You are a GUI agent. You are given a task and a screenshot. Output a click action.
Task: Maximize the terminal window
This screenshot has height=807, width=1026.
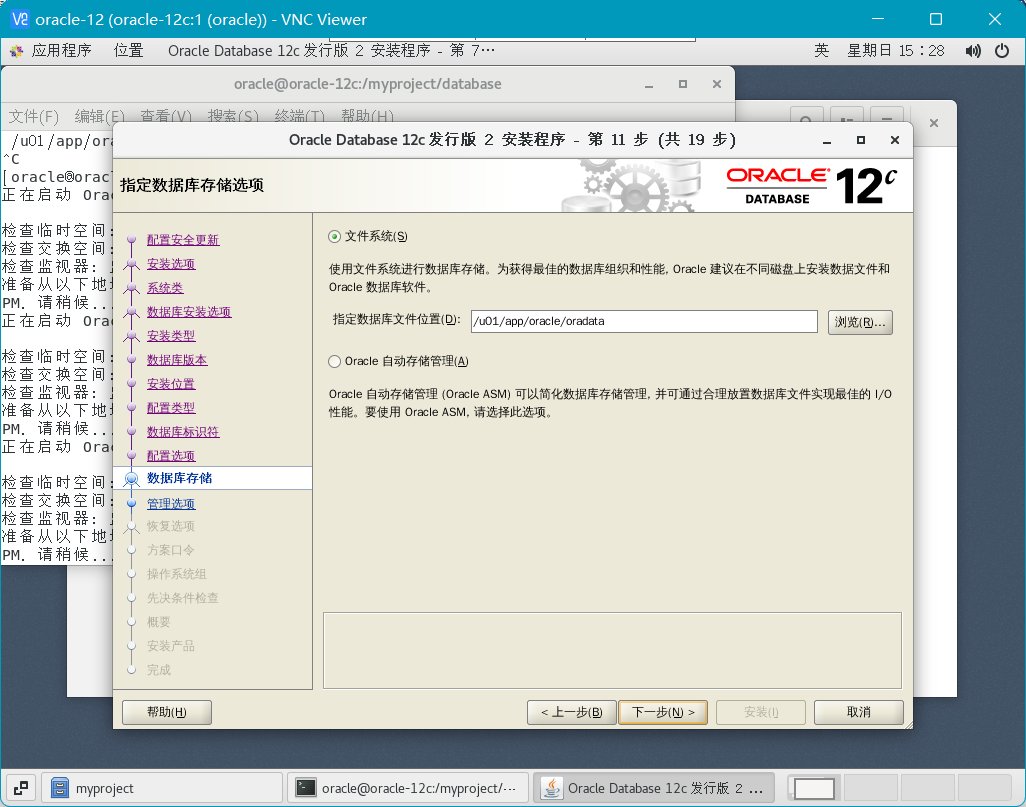tap(683, 84)
